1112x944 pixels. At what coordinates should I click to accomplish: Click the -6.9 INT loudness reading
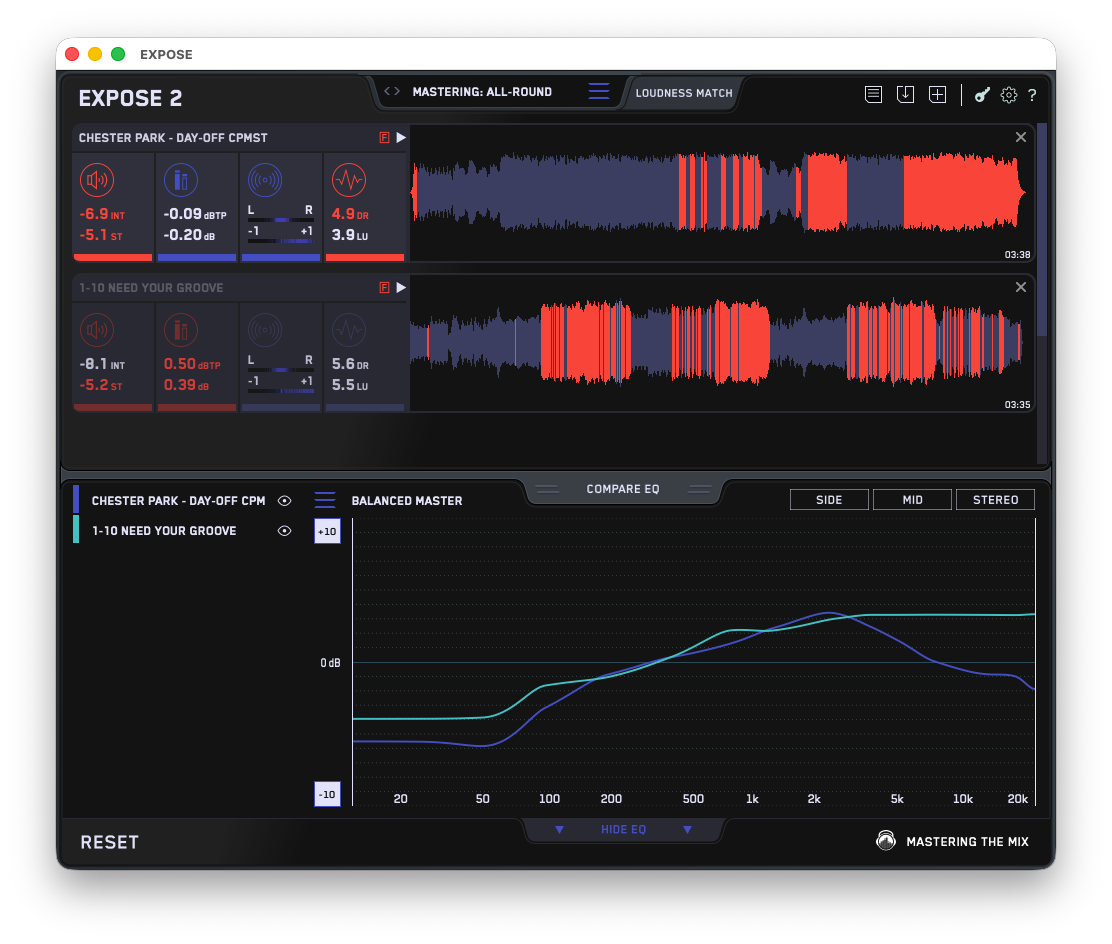[102, 214]
